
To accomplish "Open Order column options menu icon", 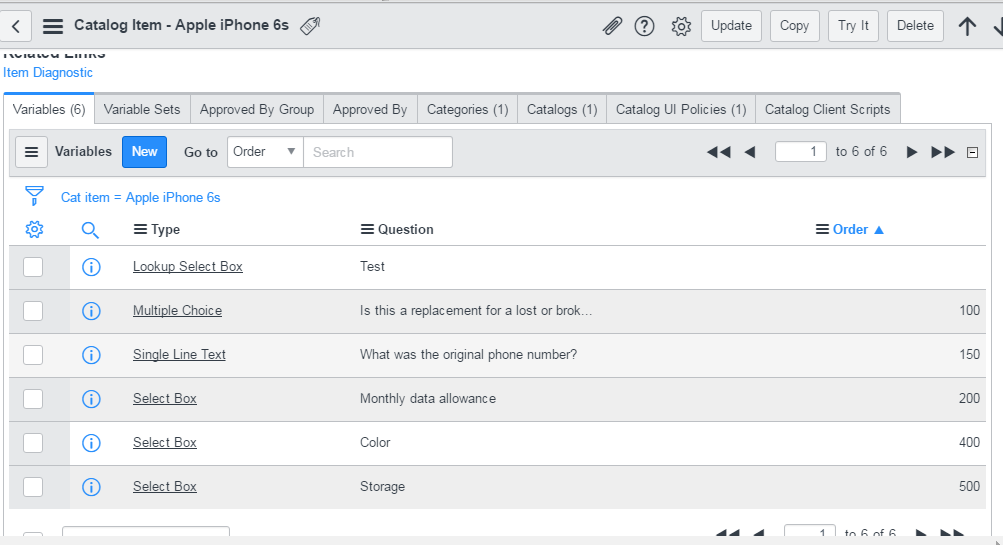I will pos(823,229).
